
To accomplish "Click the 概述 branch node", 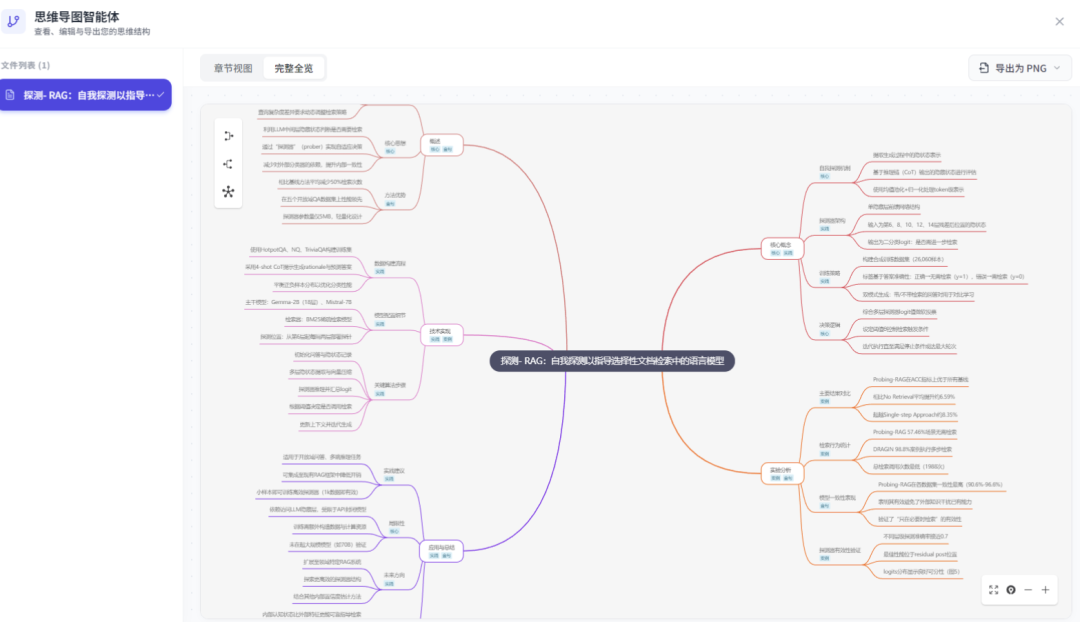I will [x=435, y=141].
